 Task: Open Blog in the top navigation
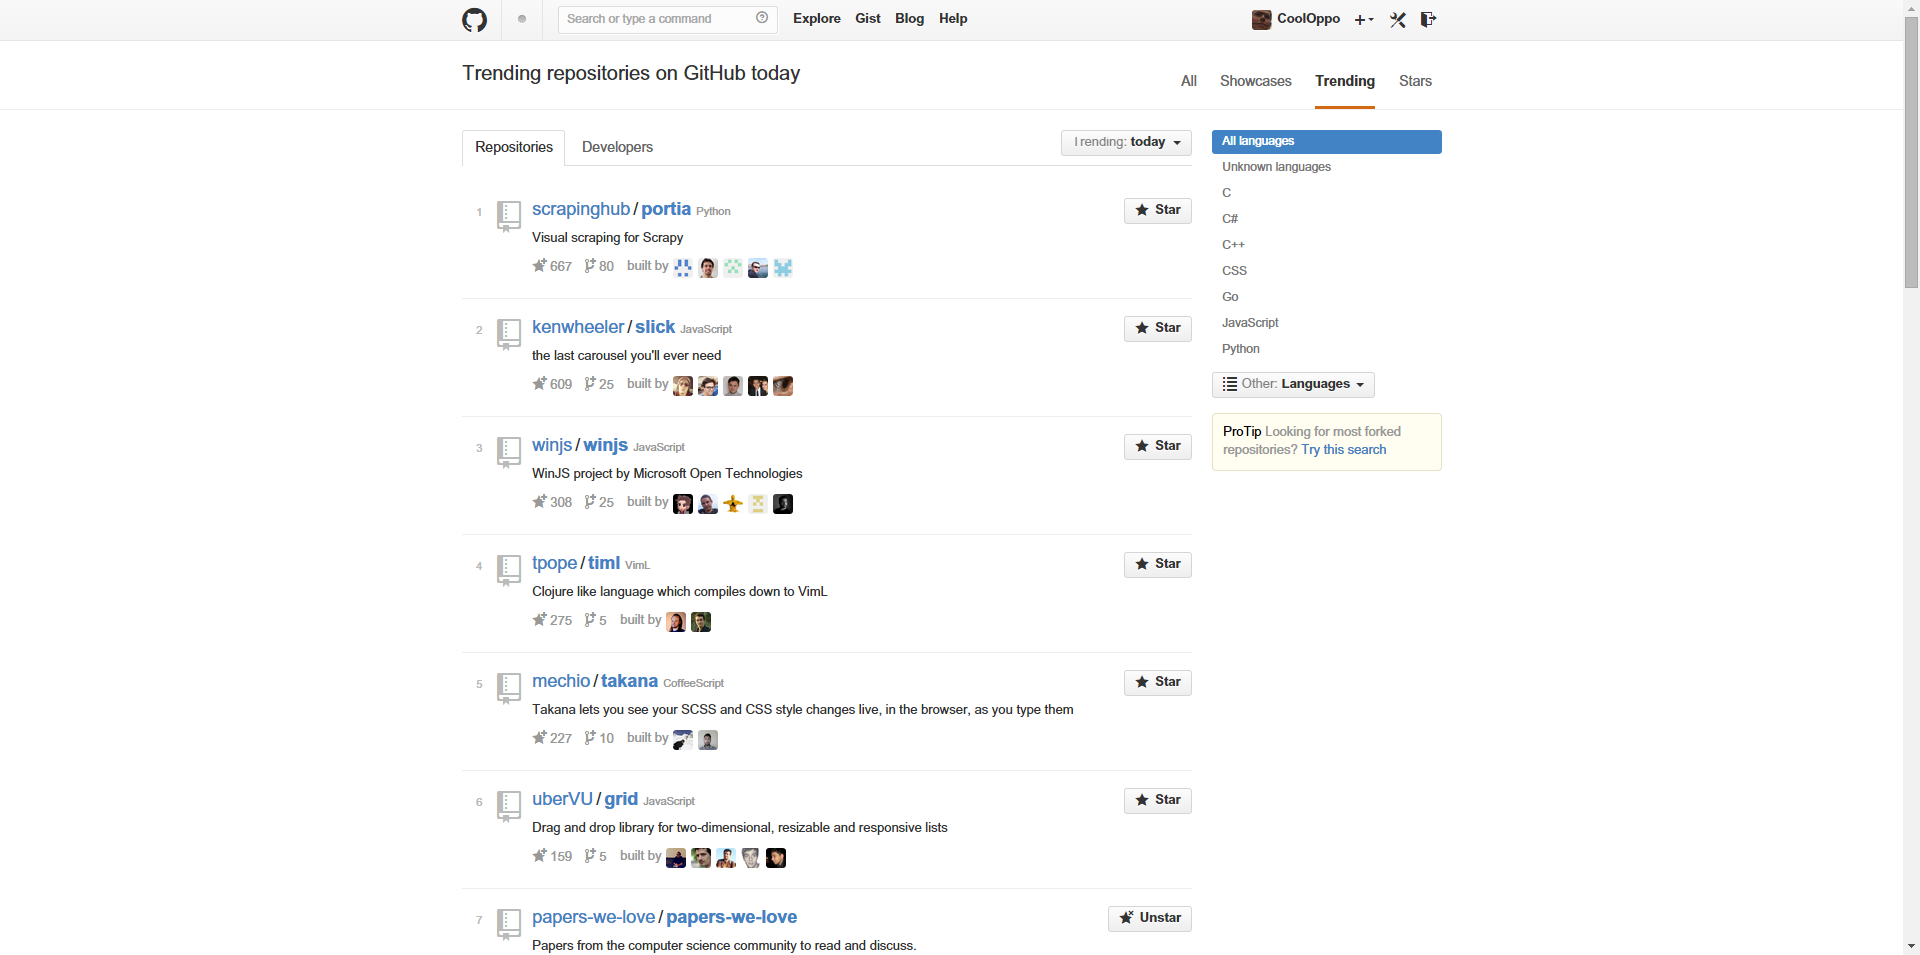coord(909,19)
